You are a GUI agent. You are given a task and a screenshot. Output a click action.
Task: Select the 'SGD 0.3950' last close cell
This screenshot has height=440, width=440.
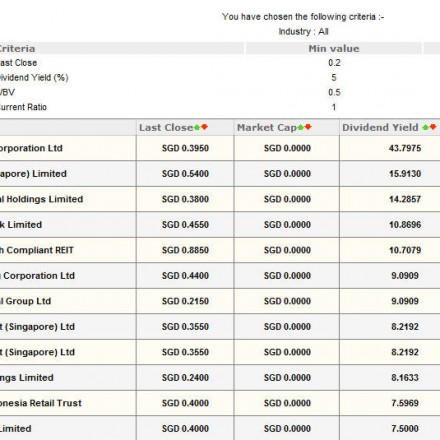point(185,148)
